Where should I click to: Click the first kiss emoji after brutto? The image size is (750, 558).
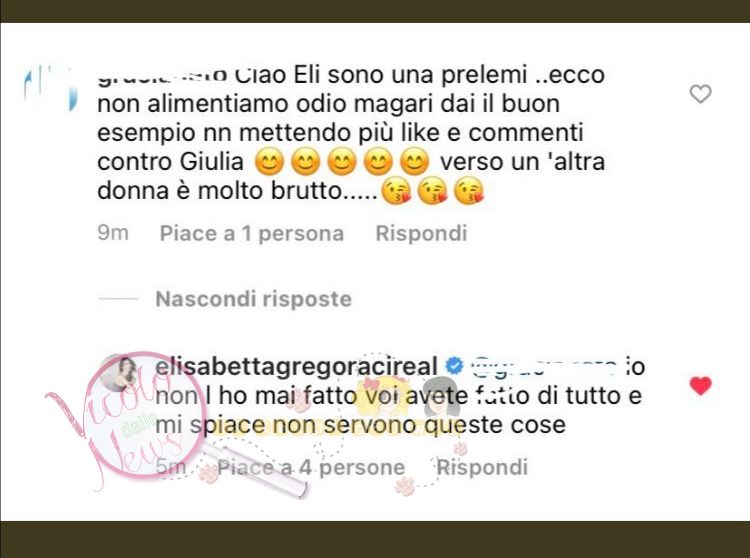coord(396,192)
